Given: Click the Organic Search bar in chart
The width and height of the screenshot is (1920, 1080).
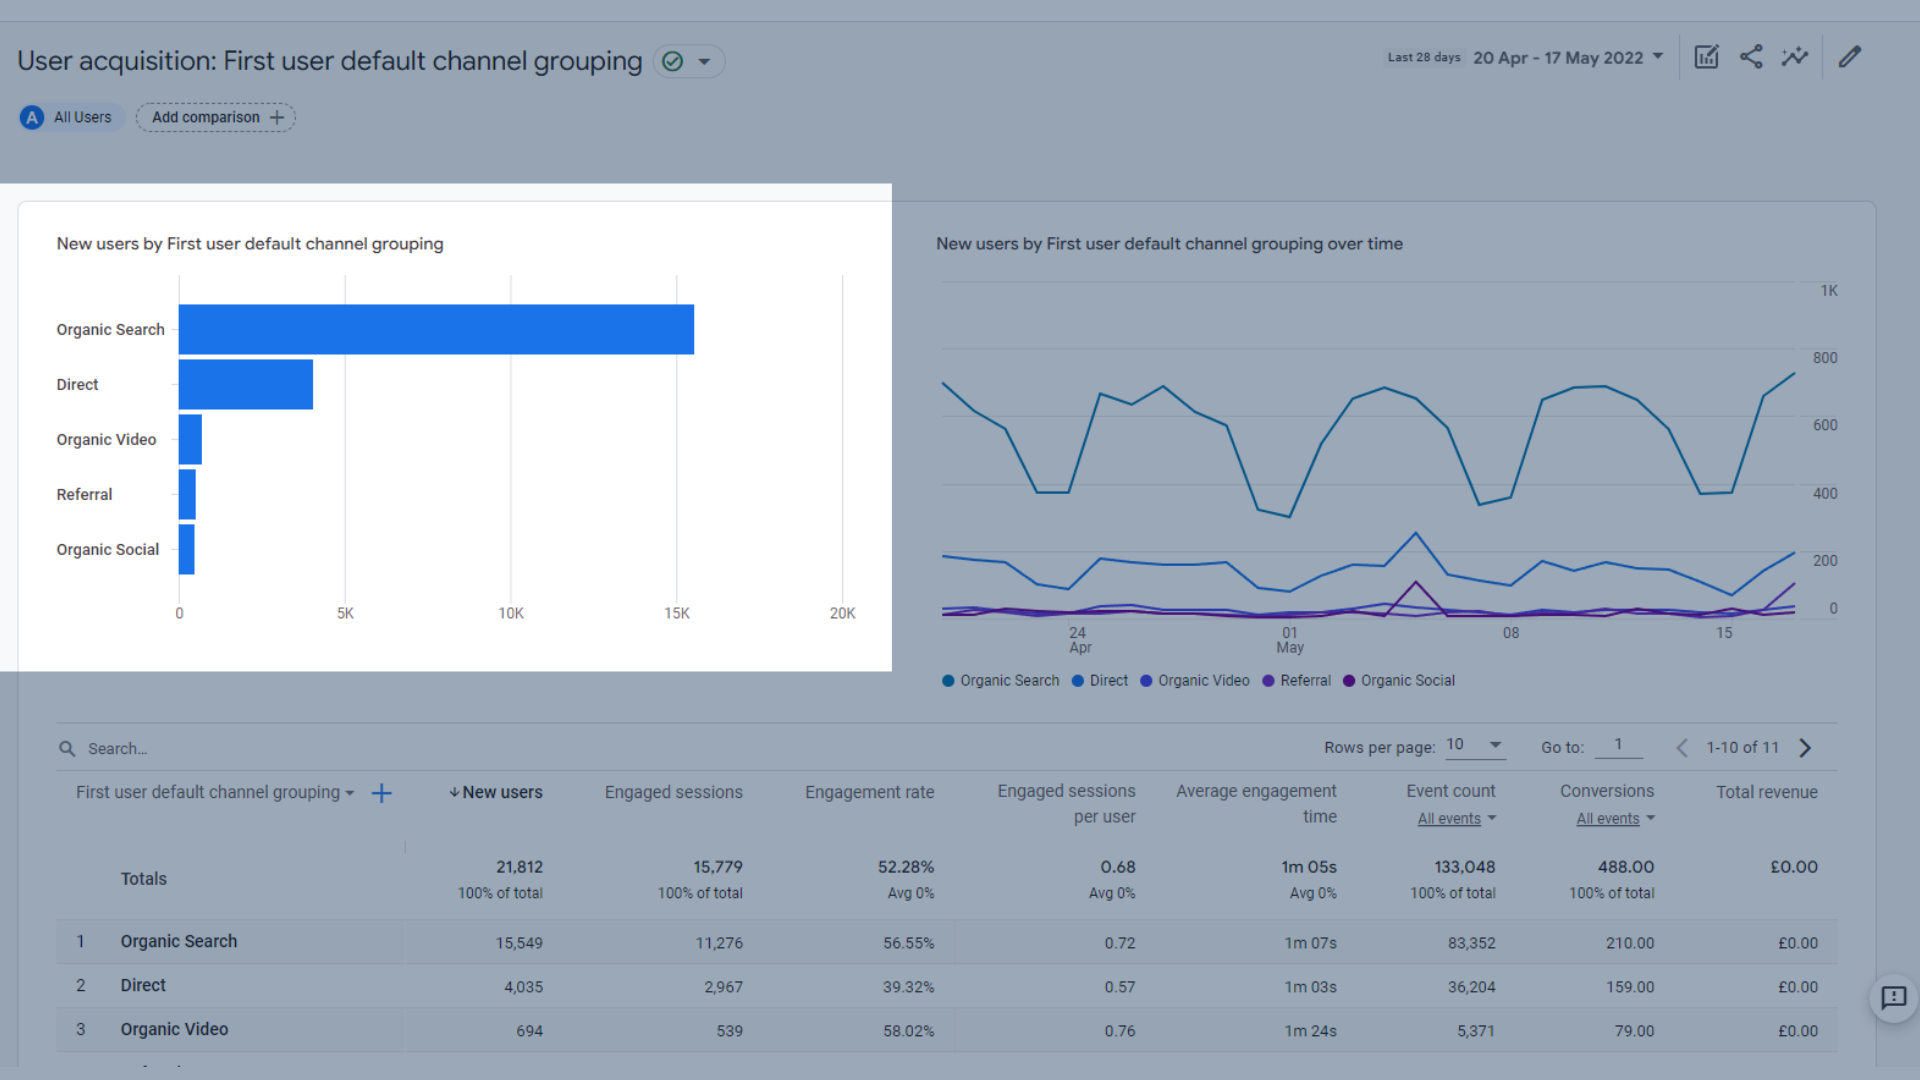Looking at the screenshot, I should coord(436,330).
